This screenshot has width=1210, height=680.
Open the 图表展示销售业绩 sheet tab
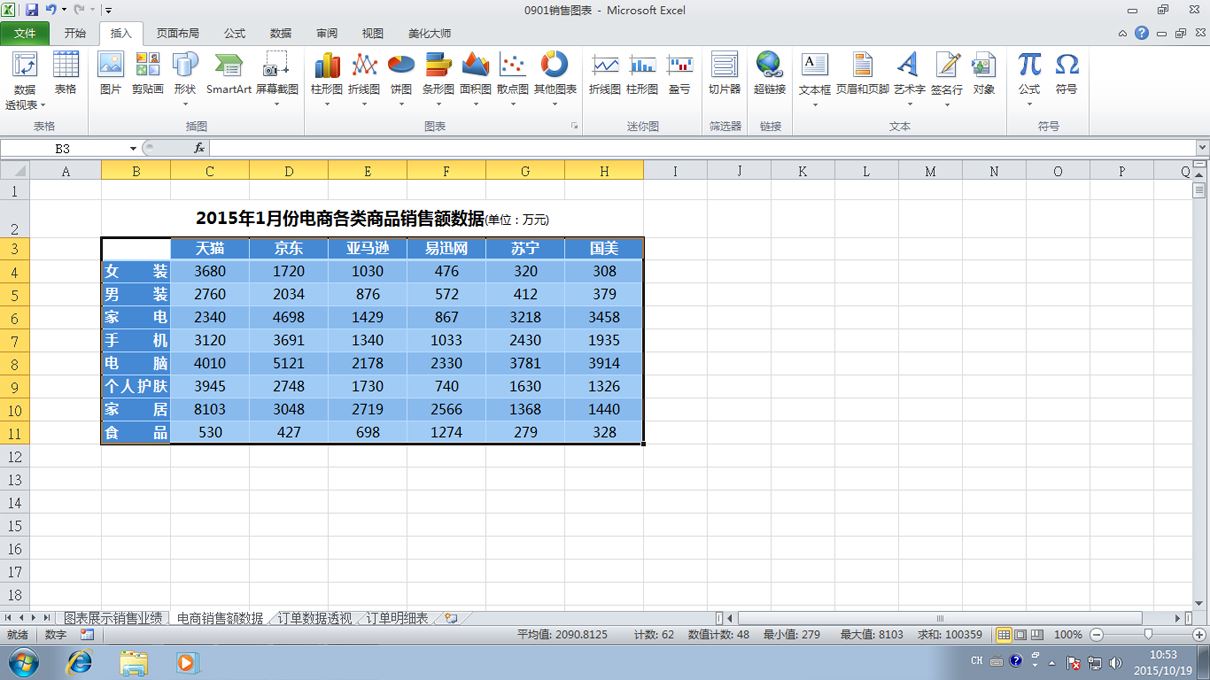(113, 619)
